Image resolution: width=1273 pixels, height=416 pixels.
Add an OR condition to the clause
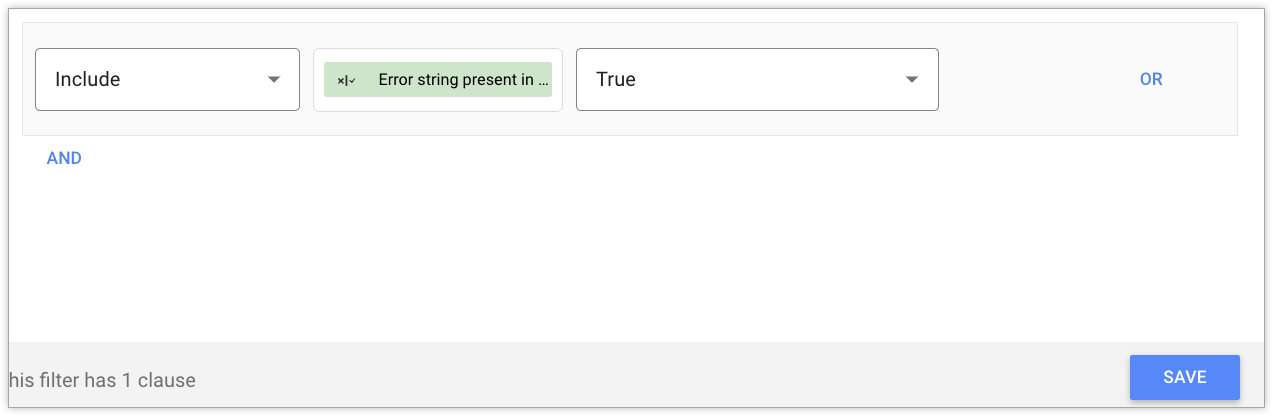click(1151, 79)
